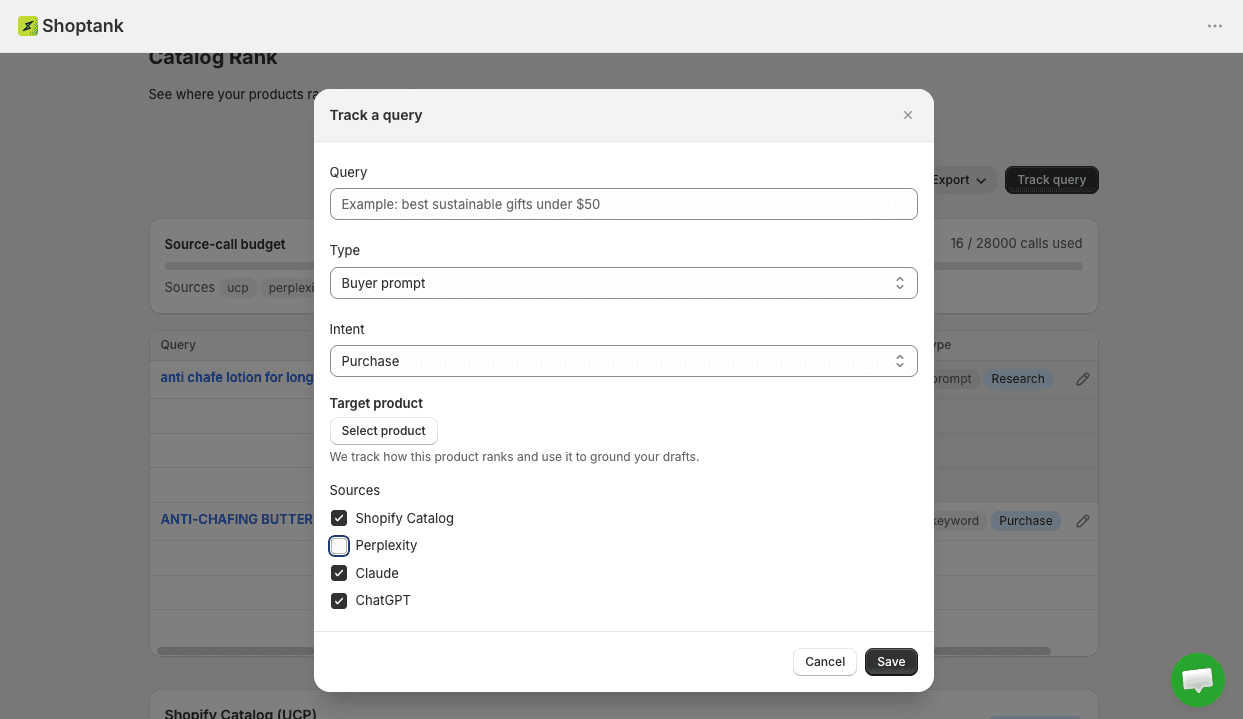Click the 16 / 28000 calls used text
Viewport: 1243px width, 719px height.
click(1016, 243)
